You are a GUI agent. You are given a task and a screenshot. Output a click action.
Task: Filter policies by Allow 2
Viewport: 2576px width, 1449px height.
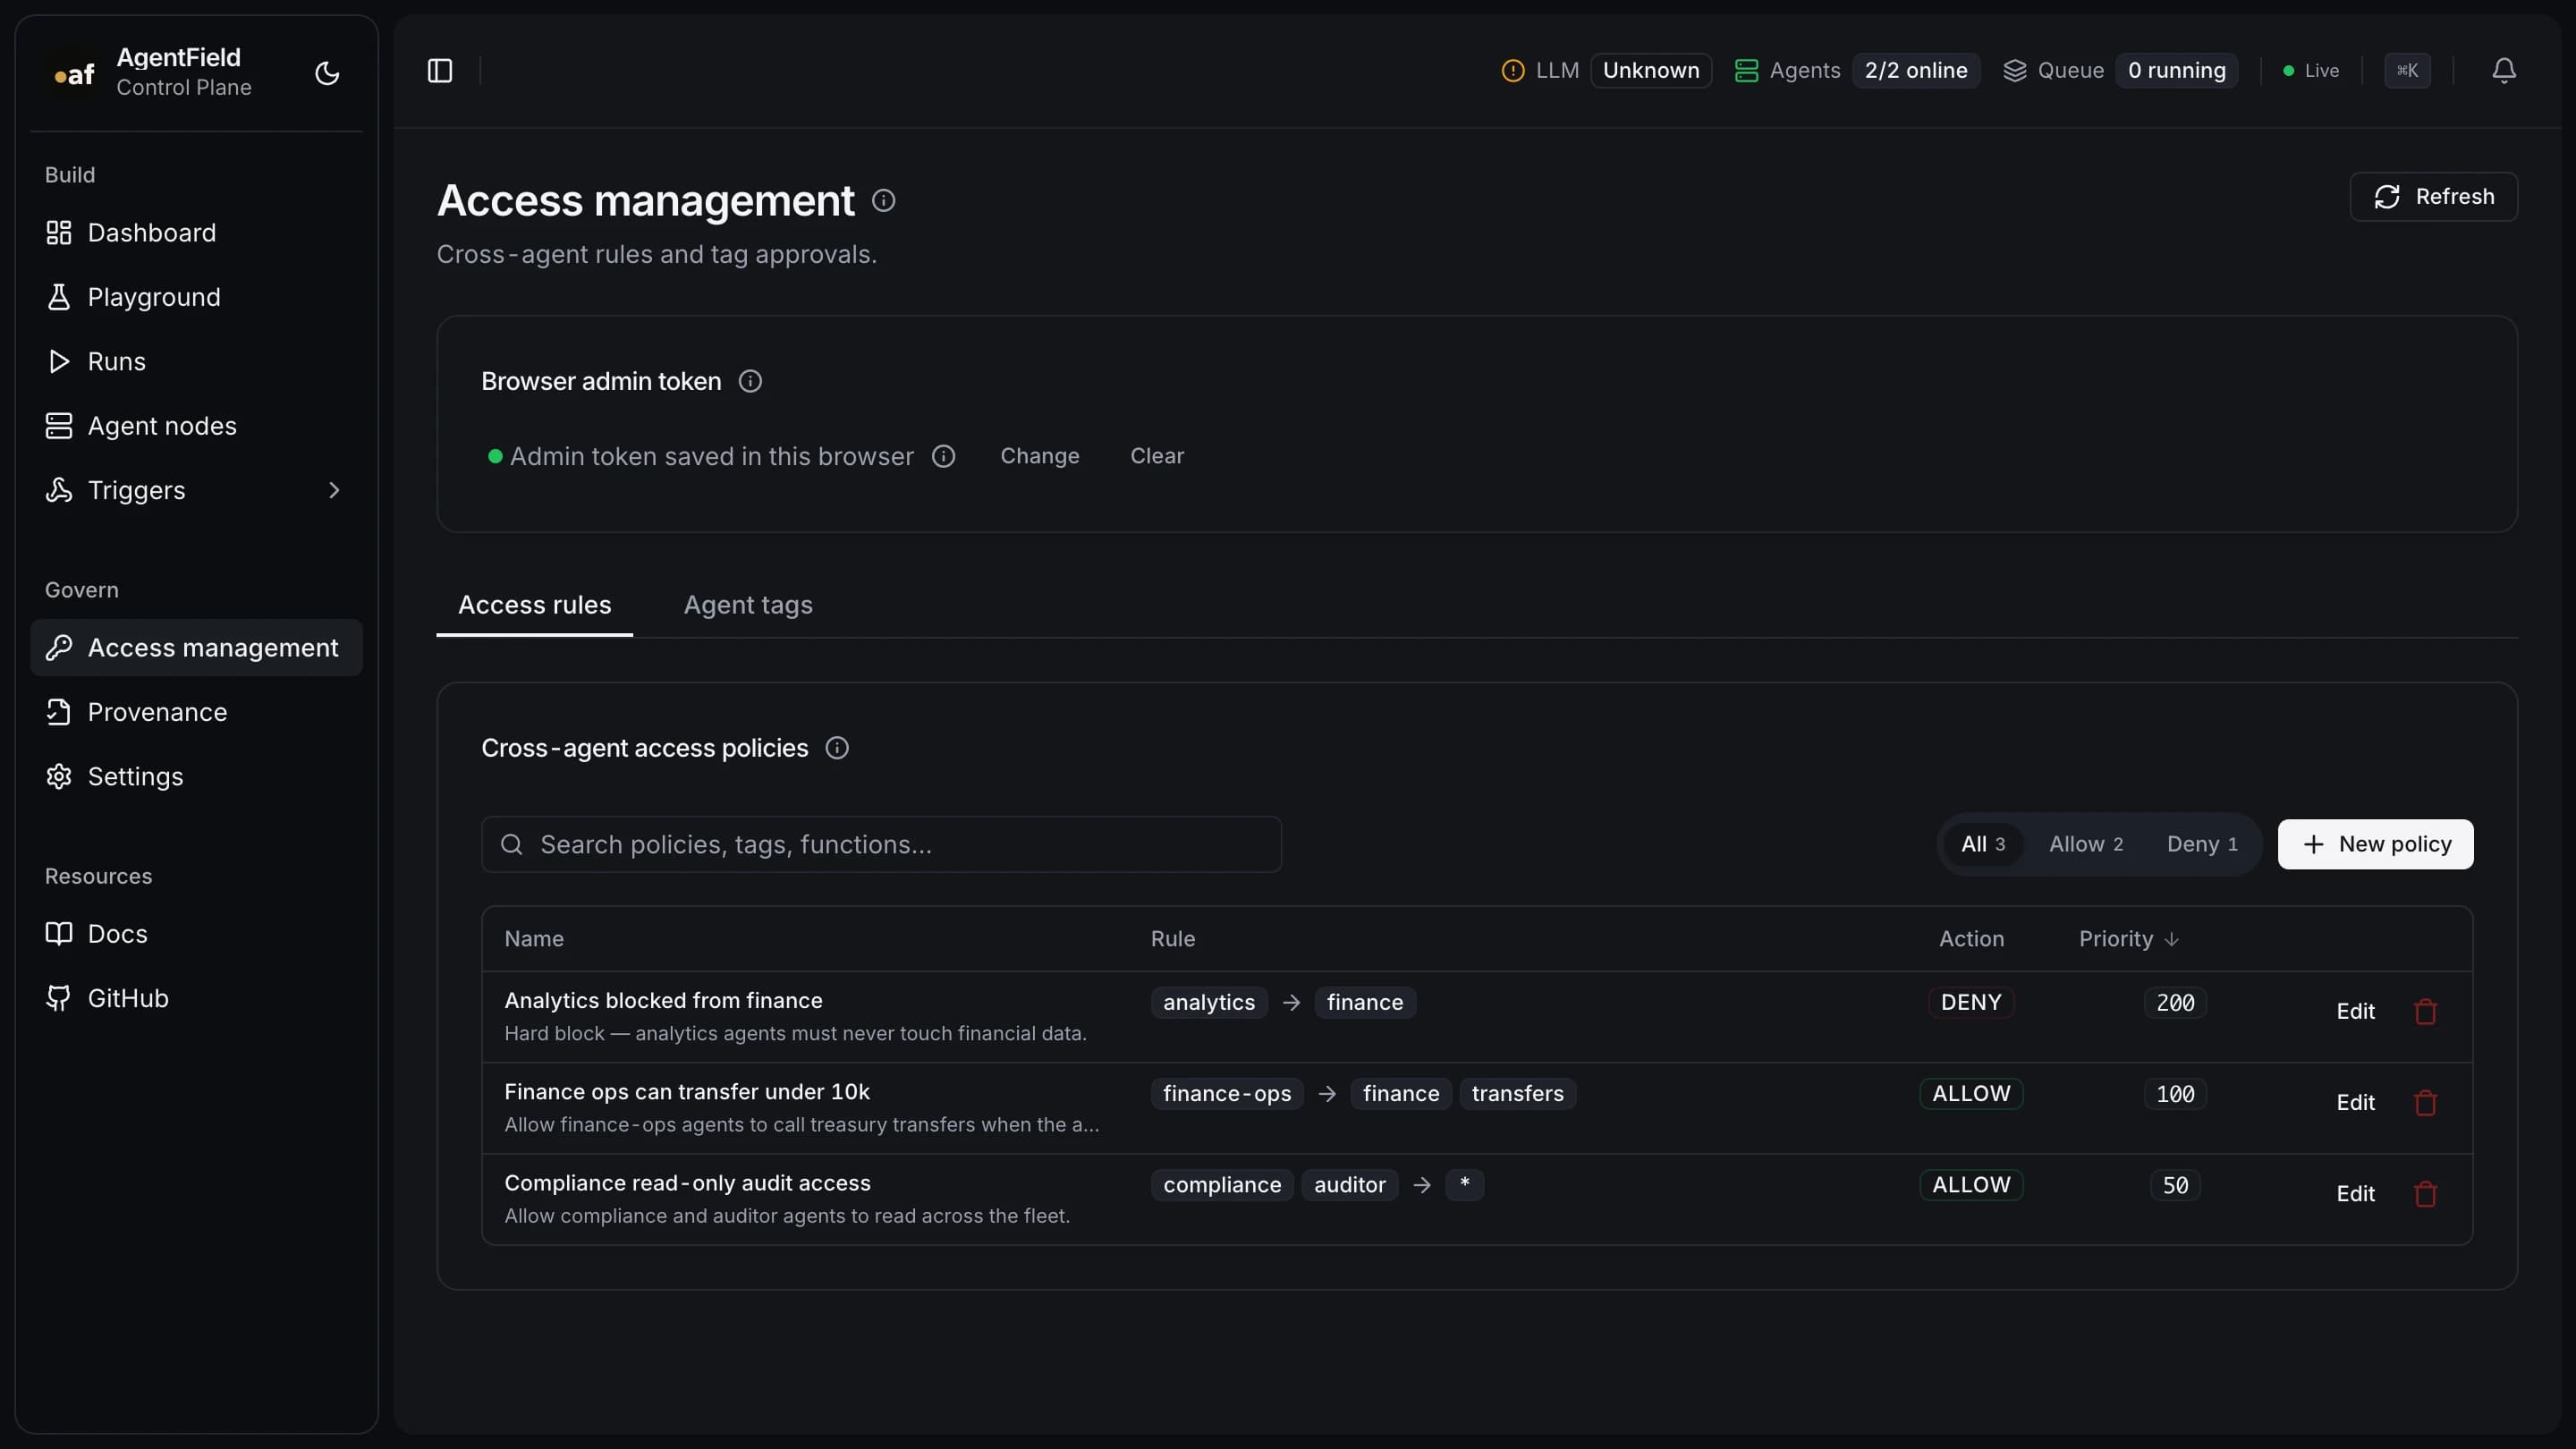coord(2086,844)
